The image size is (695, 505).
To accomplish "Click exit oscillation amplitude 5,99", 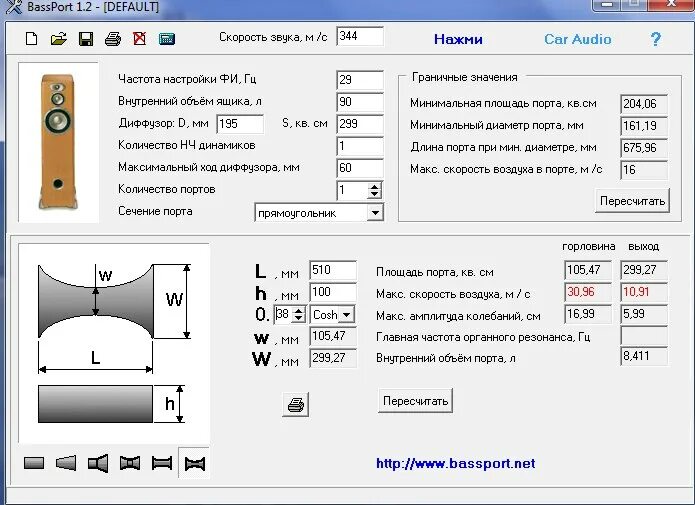I will point(644,314).
